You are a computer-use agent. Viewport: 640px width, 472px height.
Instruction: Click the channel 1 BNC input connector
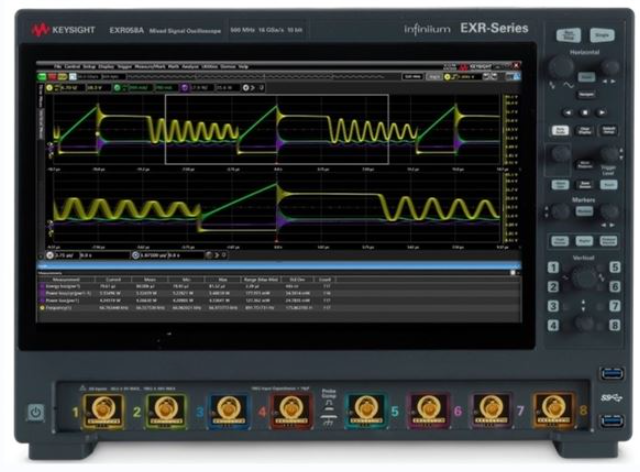pyautogui.click(x=102, y=409)
